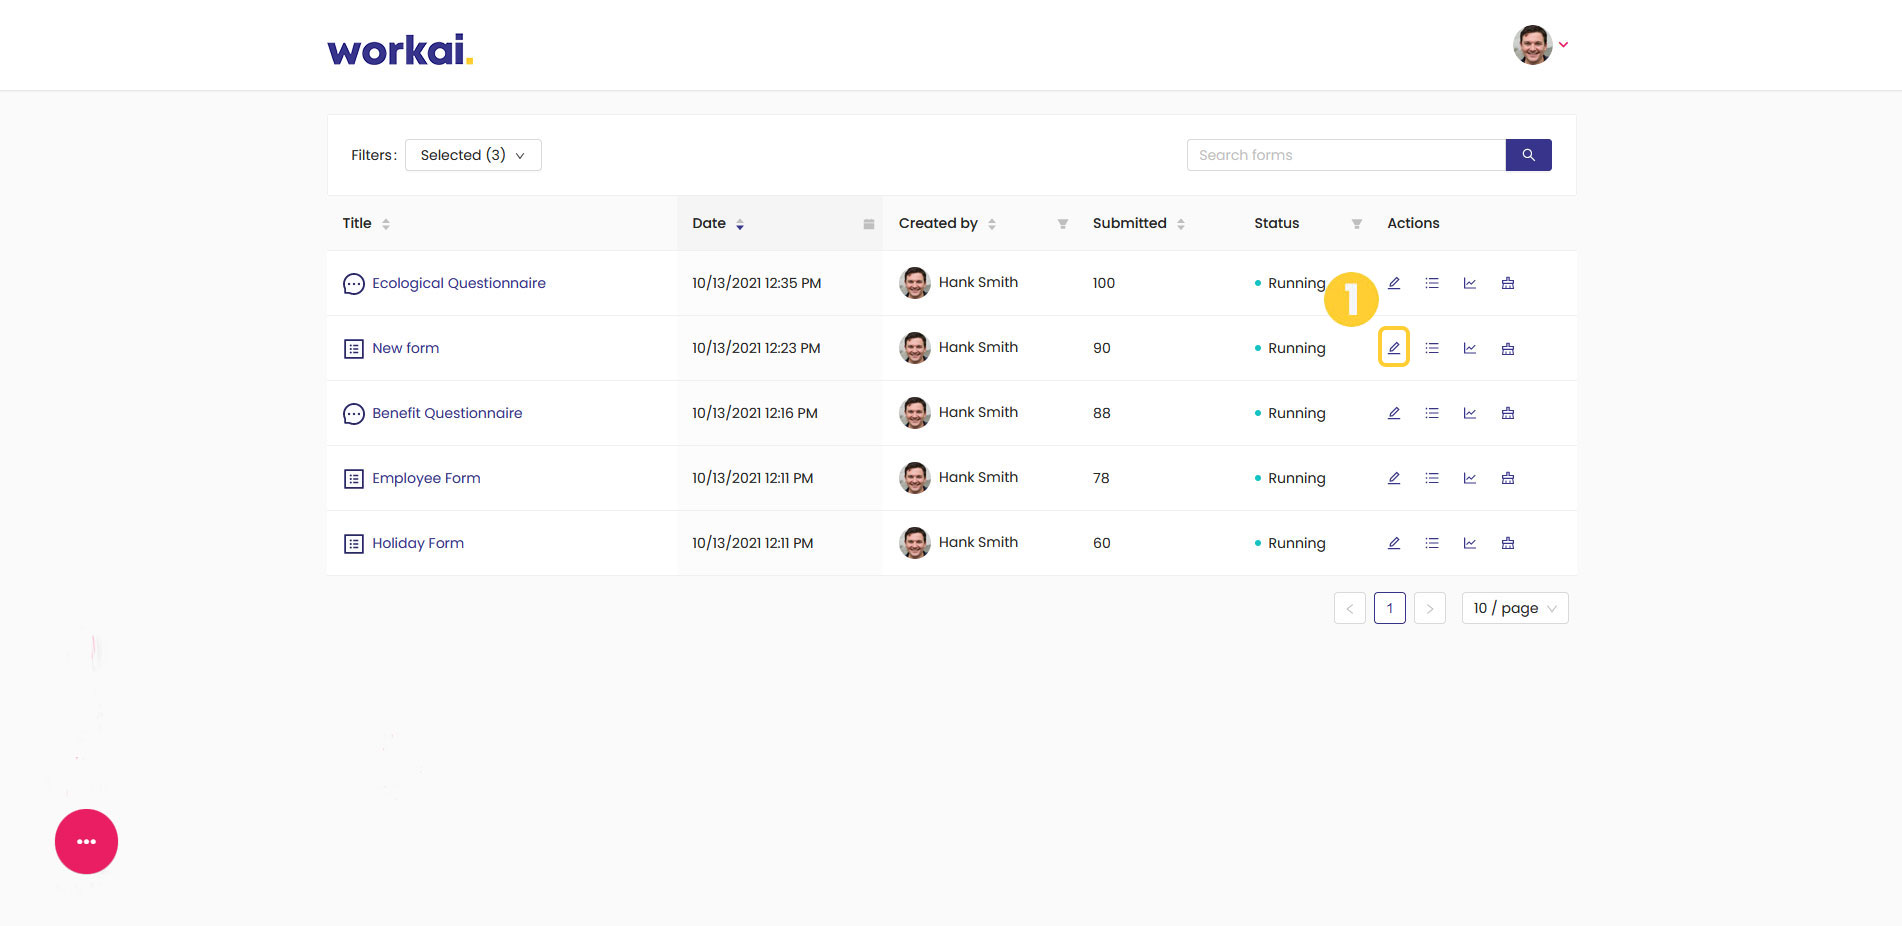Click submitted count 78
The height and width of the screenshot is (926, 1902).
(x=1101, y=478)
